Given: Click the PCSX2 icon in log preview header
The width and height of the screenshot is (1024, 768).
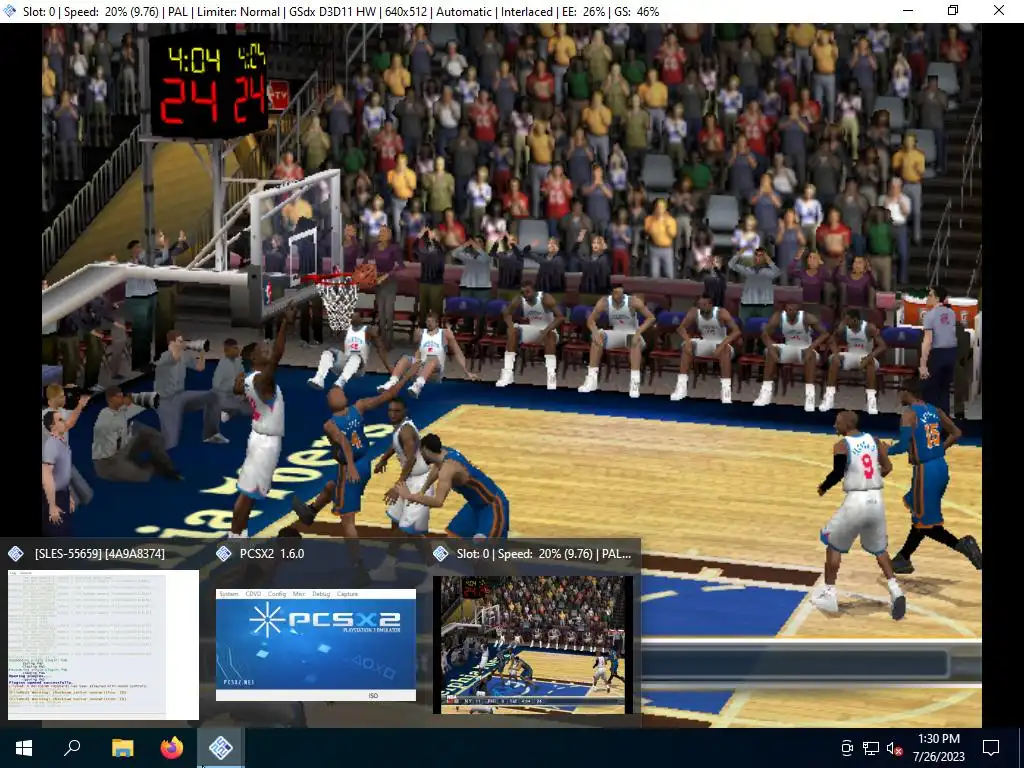Looking at the screenshot, I should tap(16, 554).
